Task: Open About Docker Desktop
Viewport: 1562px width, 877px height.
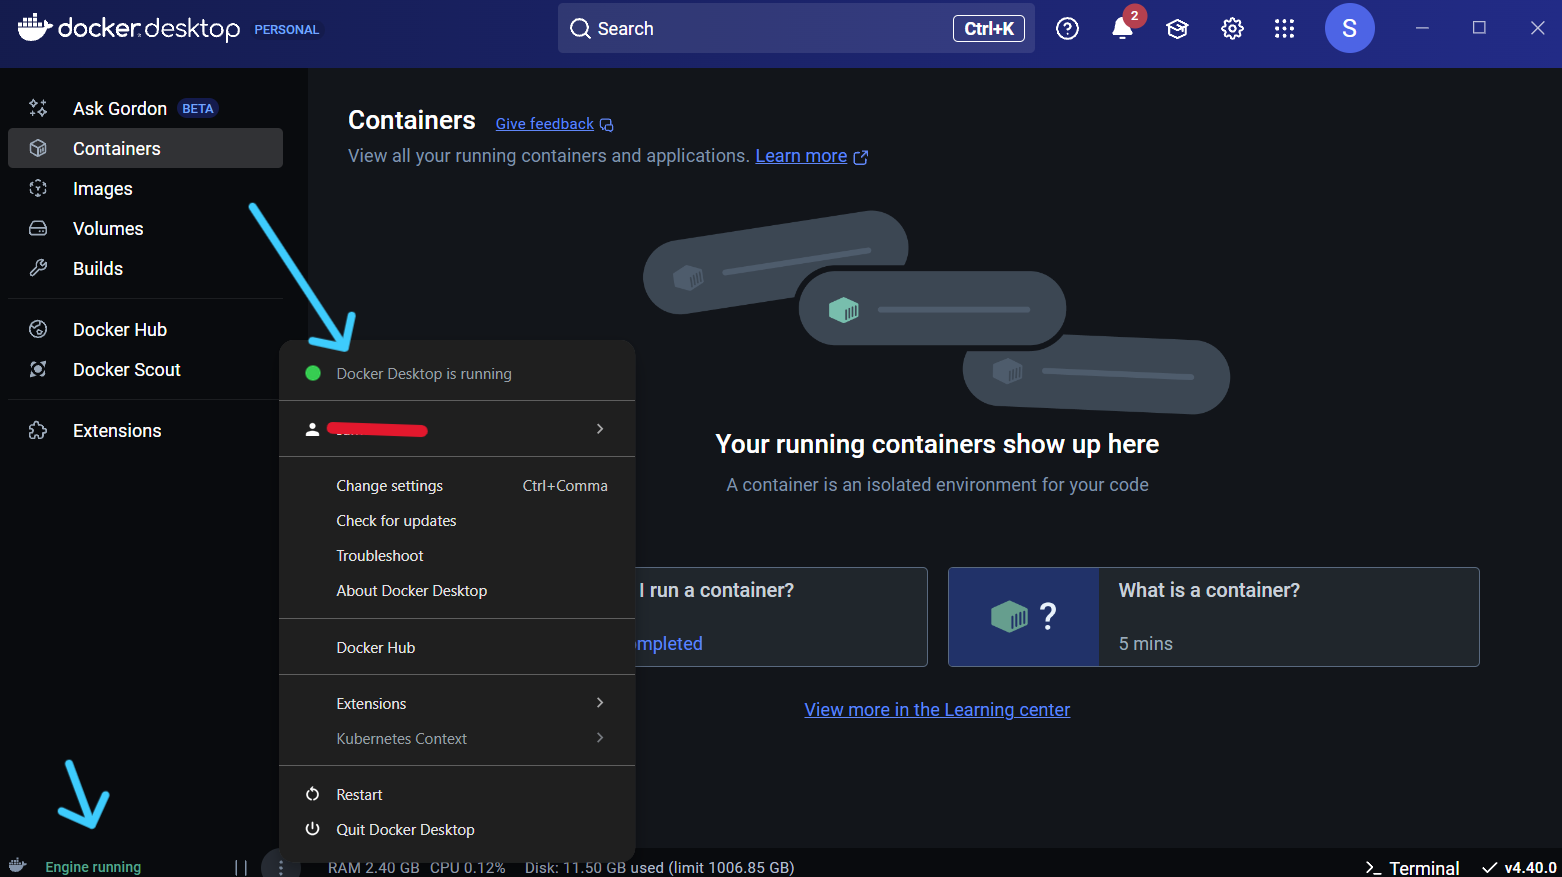Action: coord(457,590)
